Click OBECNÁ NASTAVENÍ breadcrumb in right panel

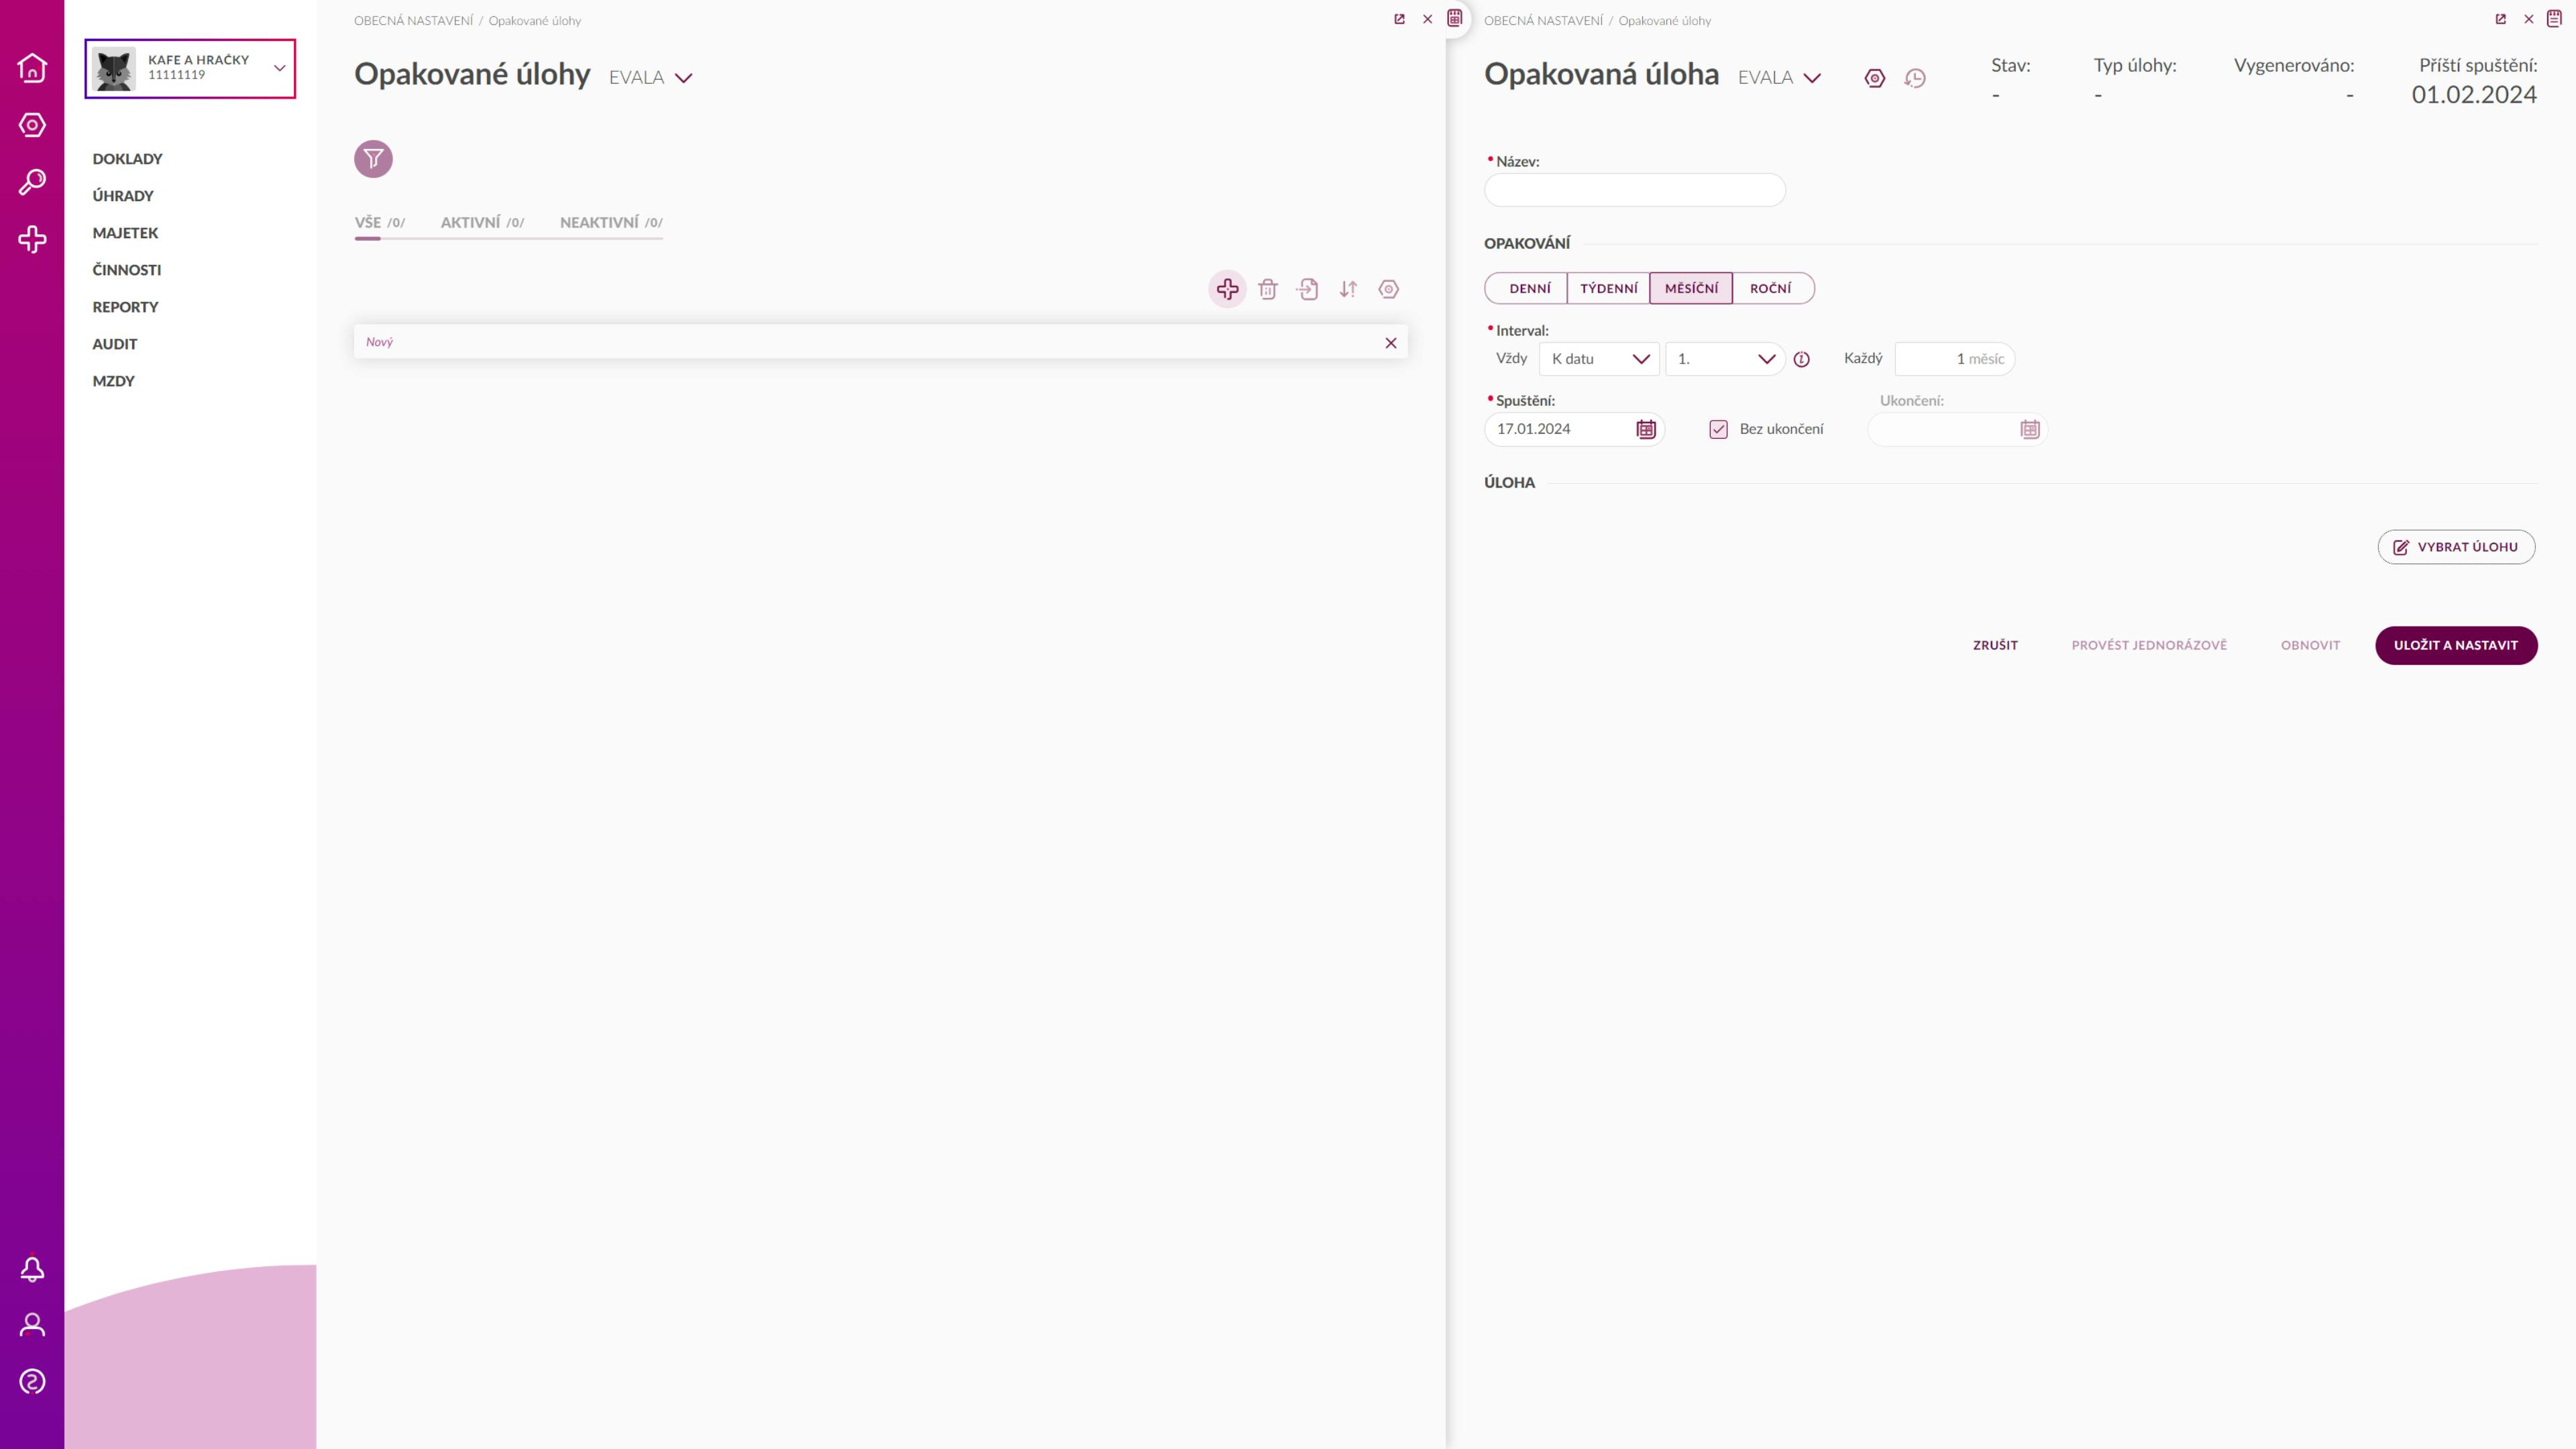1543,20
